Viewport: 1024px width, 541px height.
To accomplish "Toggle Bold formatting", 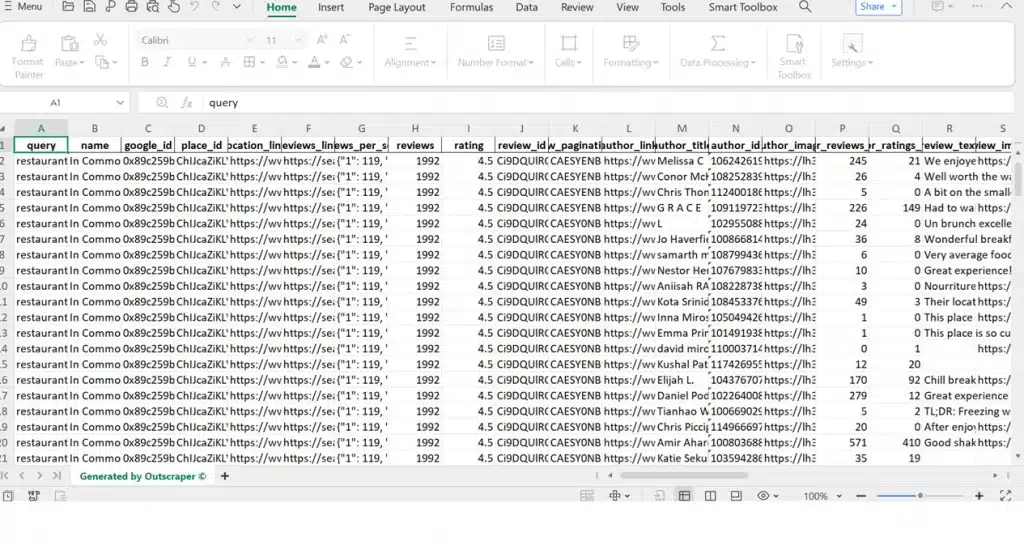I will click(x=144, y=62).
